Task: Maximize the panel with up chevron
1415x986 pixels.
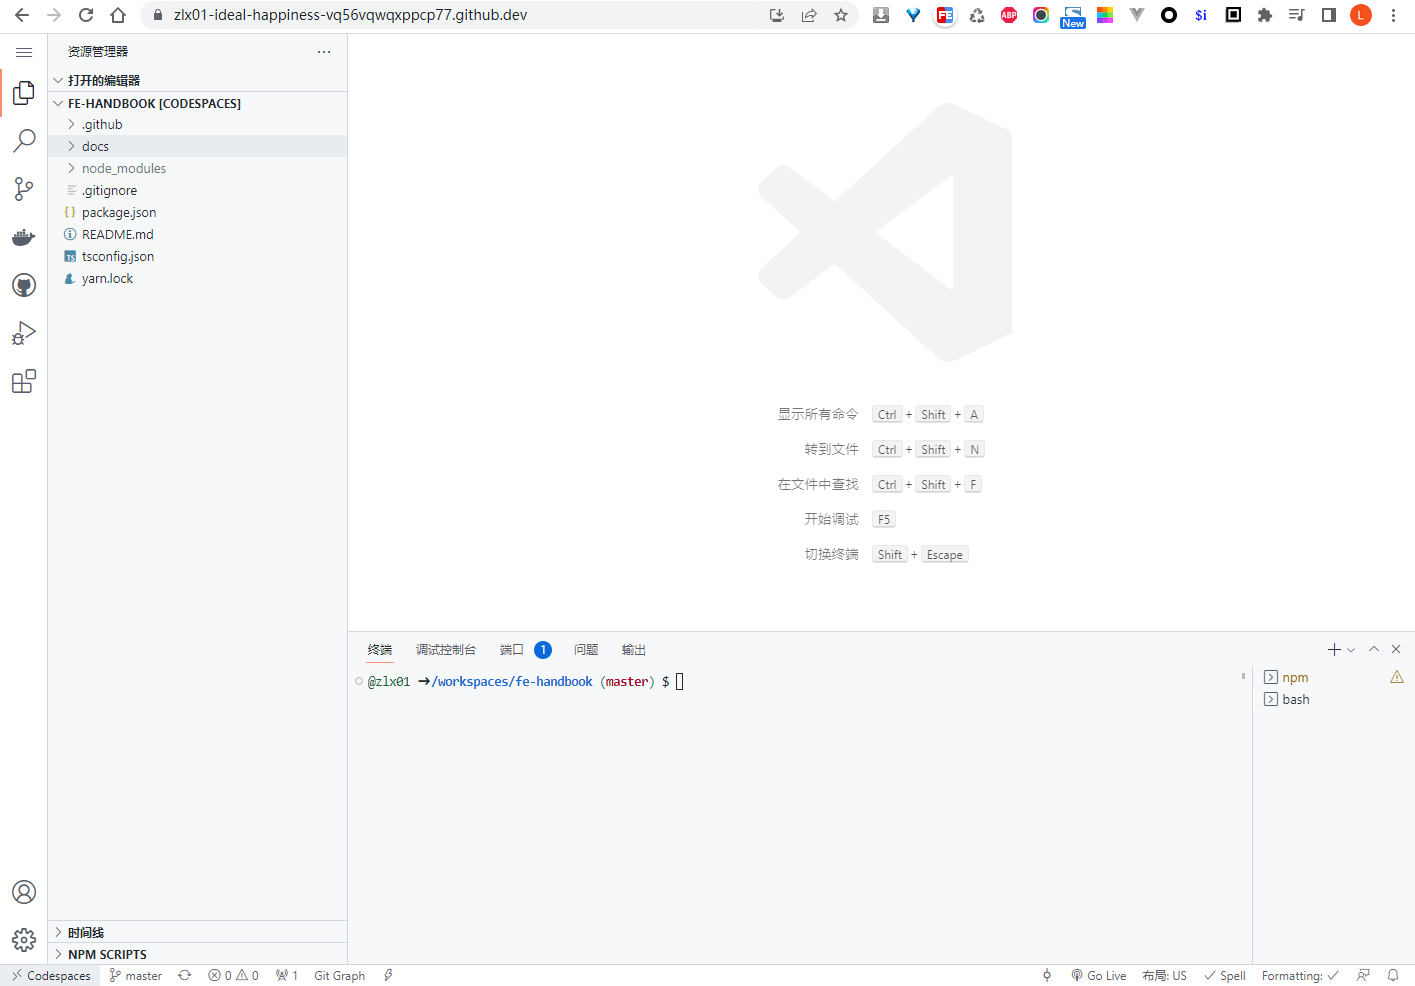Action: 1374,650
